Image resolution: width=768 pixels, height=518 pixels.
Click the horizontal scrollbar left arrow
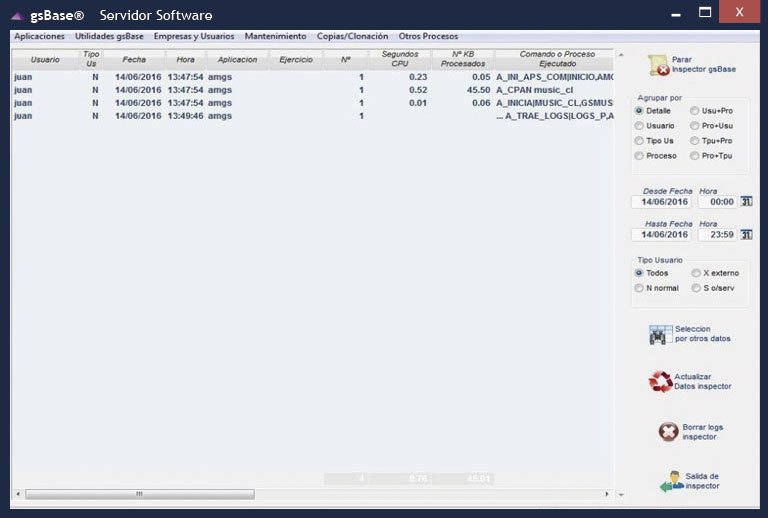18,494
